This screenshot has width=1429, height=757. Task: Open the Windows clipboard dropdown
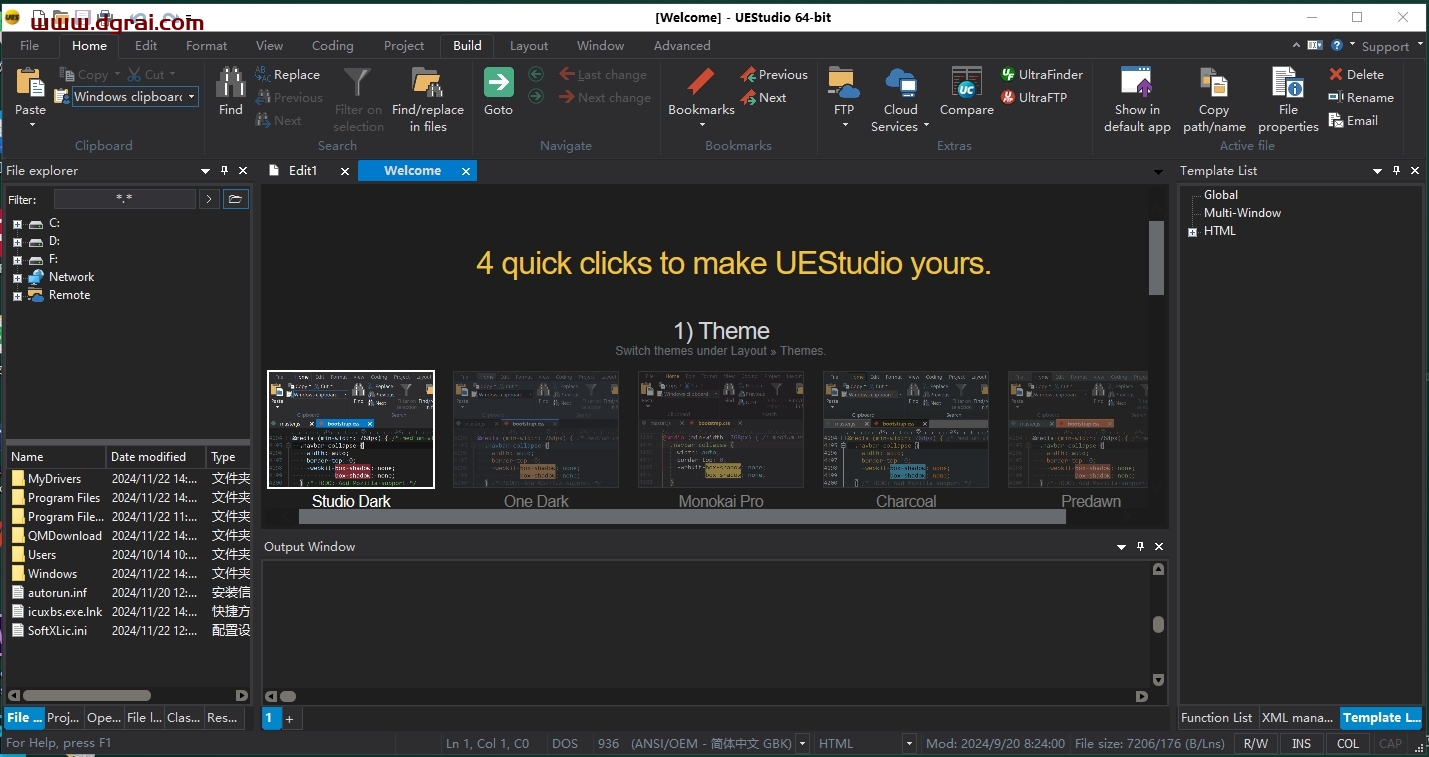point(191,97)
